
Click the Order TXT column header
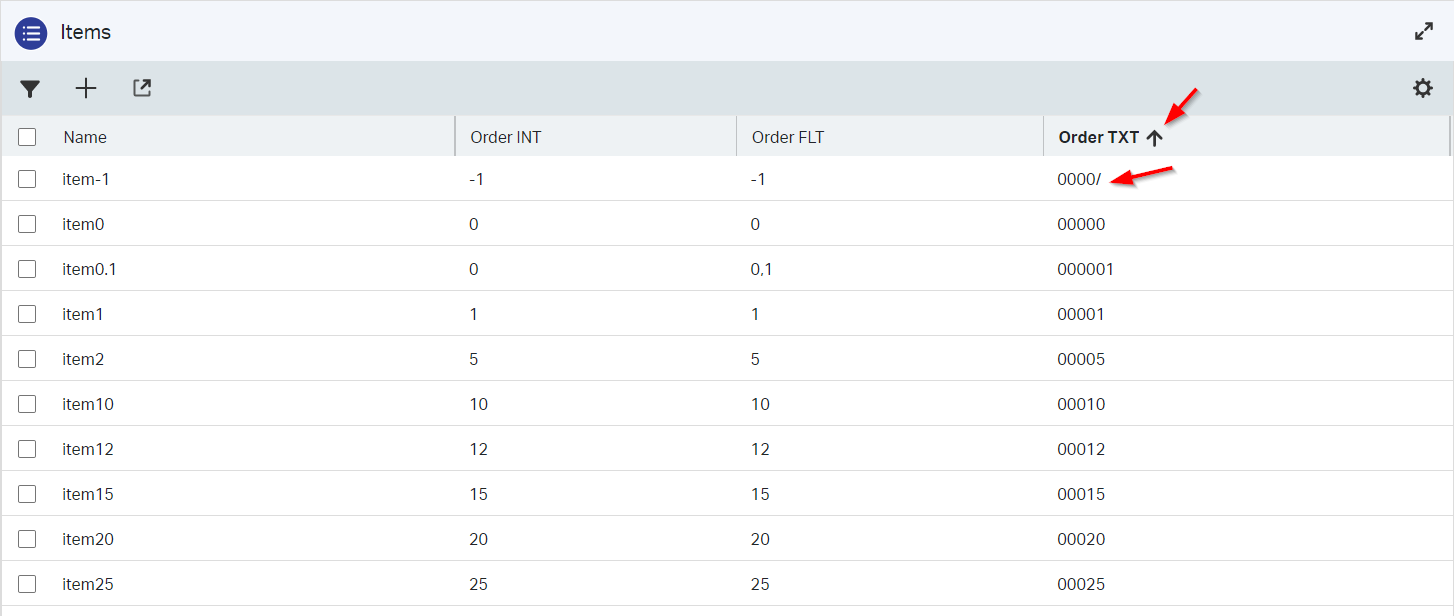click(1098, 138)
